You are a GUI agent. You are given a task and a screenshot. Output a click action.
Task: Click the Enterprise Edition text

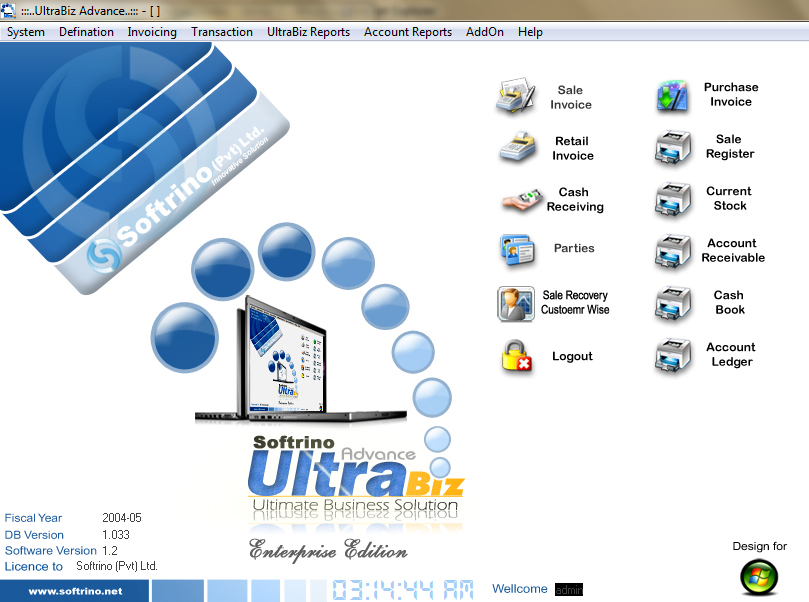(329, 550)
